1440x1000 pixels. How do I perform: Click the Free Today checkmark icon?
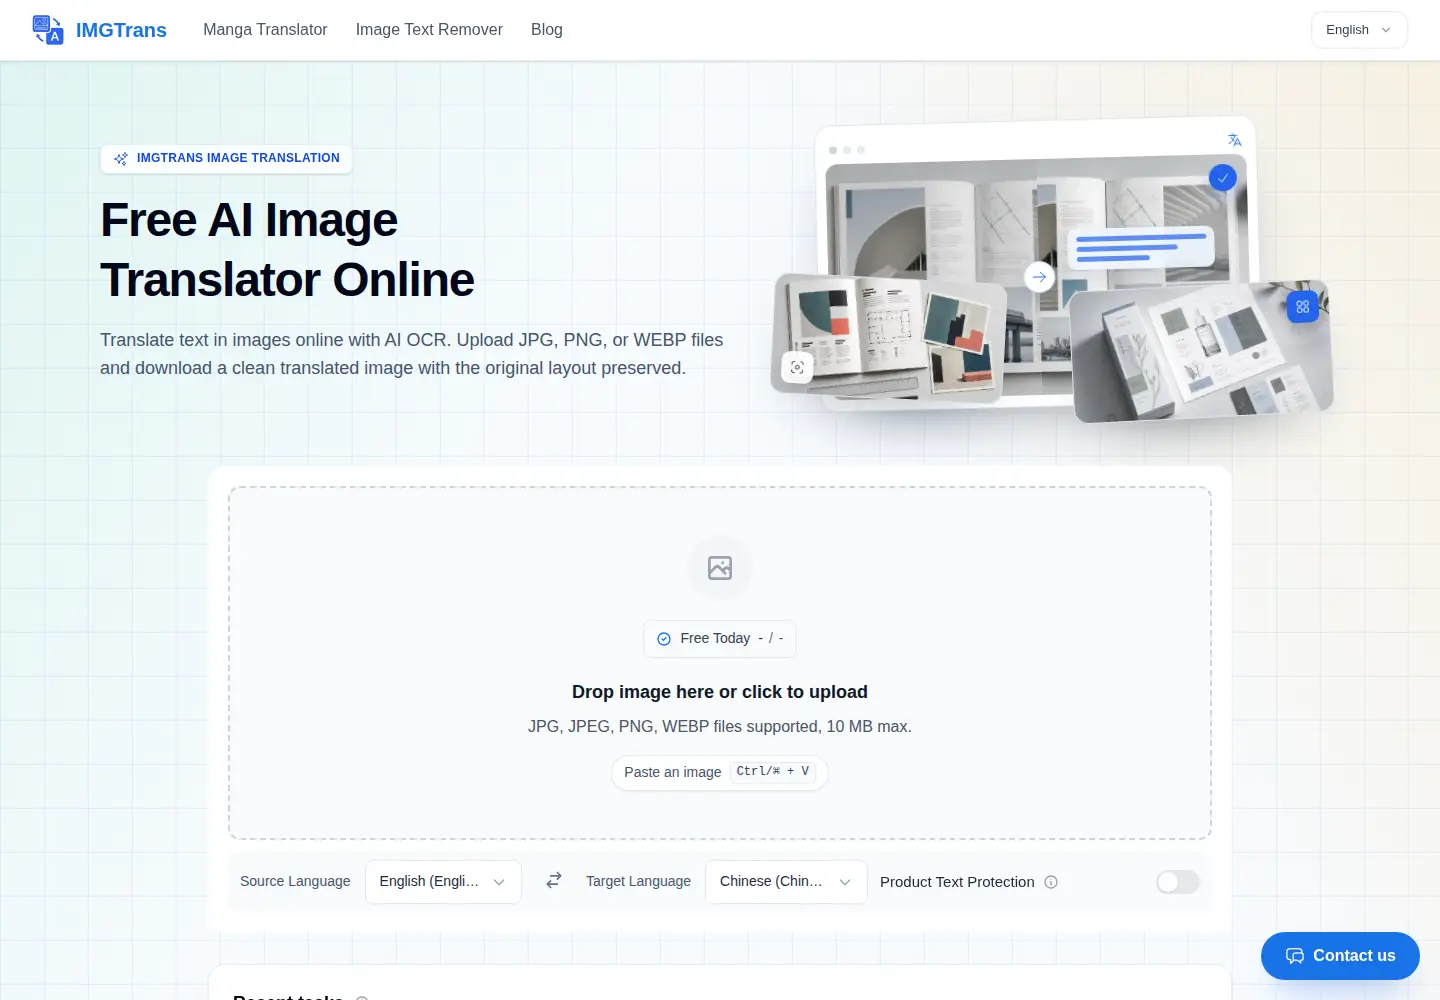664,639
